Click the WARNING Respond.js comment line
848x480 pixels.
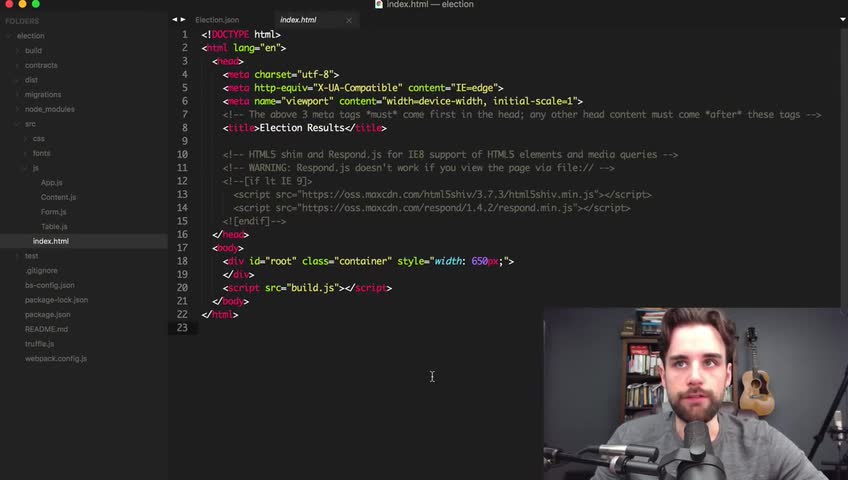(x=419, y=168)
